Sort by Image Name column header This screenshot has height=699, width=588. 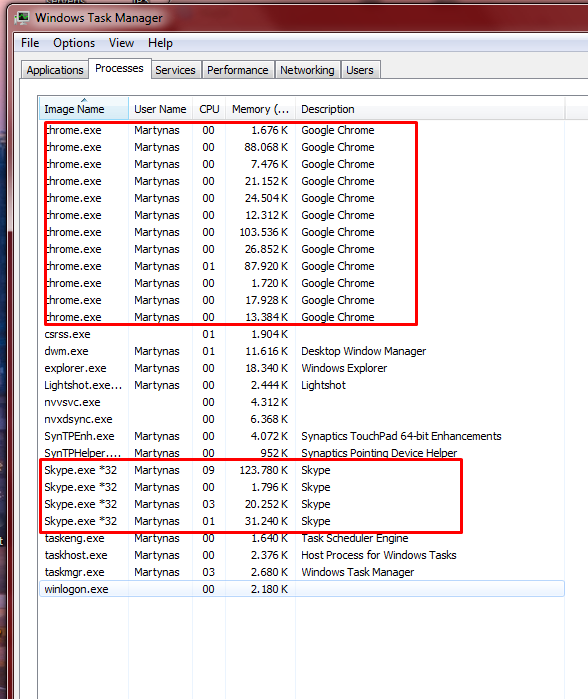click(x=84, y=109)
